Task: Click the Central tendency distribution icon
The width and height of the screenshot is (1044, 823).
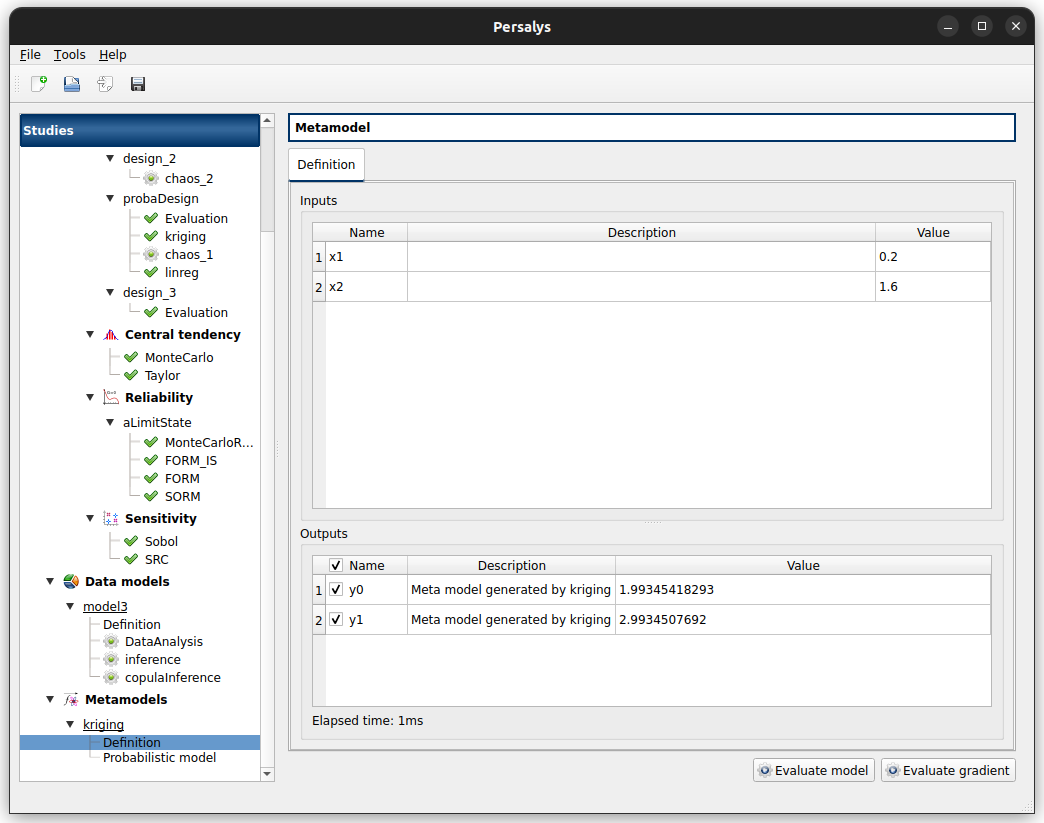Action: [x=110, y=335]
